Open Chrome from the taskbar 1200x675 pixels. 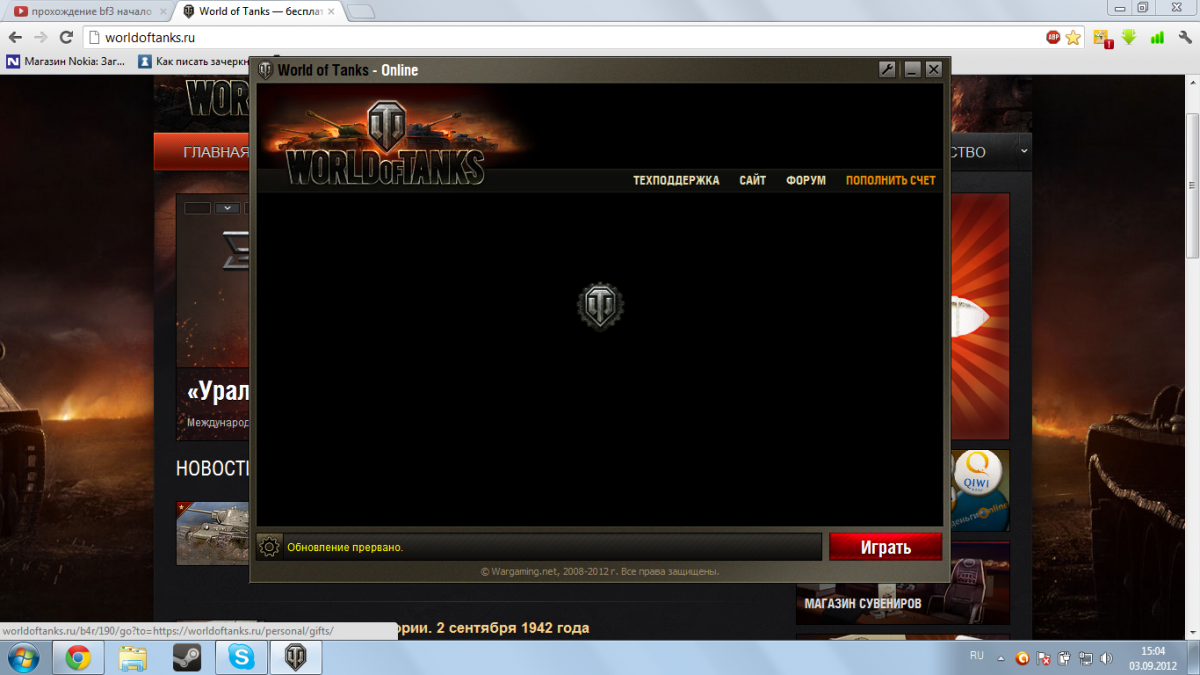[x=78, y=657]
